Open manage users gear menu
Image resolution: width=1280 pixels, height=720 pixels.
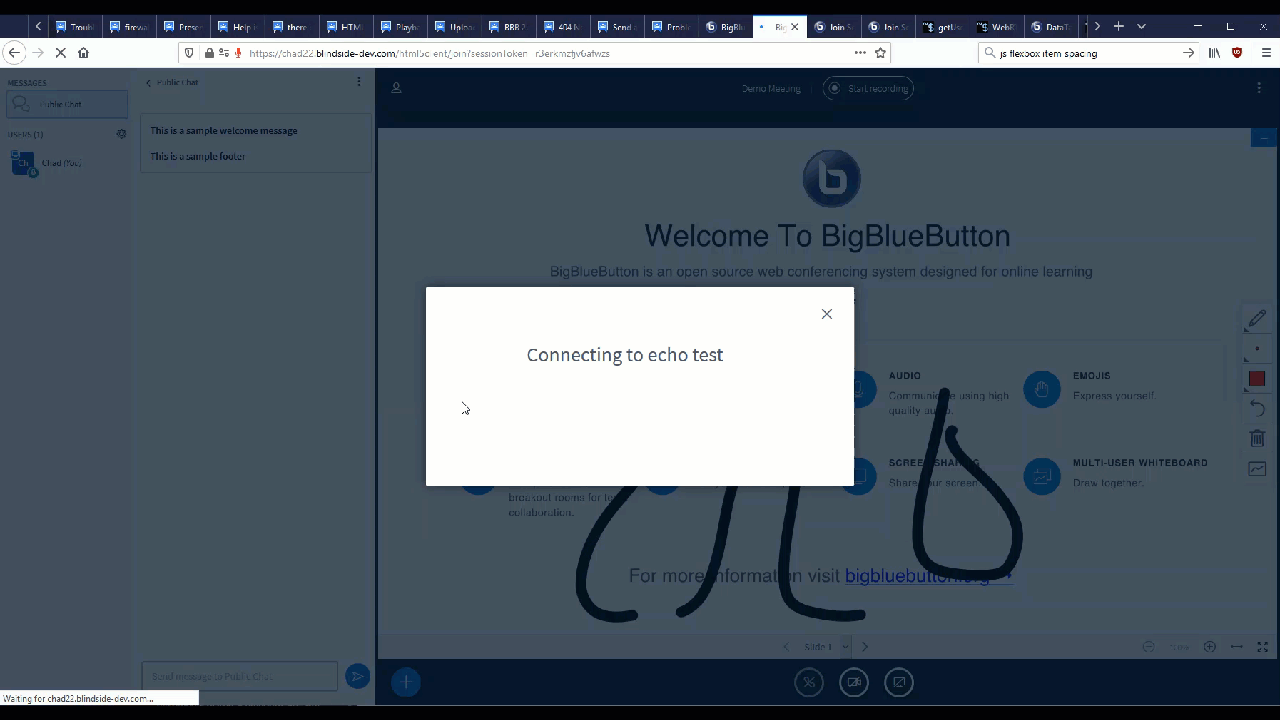pyautogui.click(x=121, y=134)
